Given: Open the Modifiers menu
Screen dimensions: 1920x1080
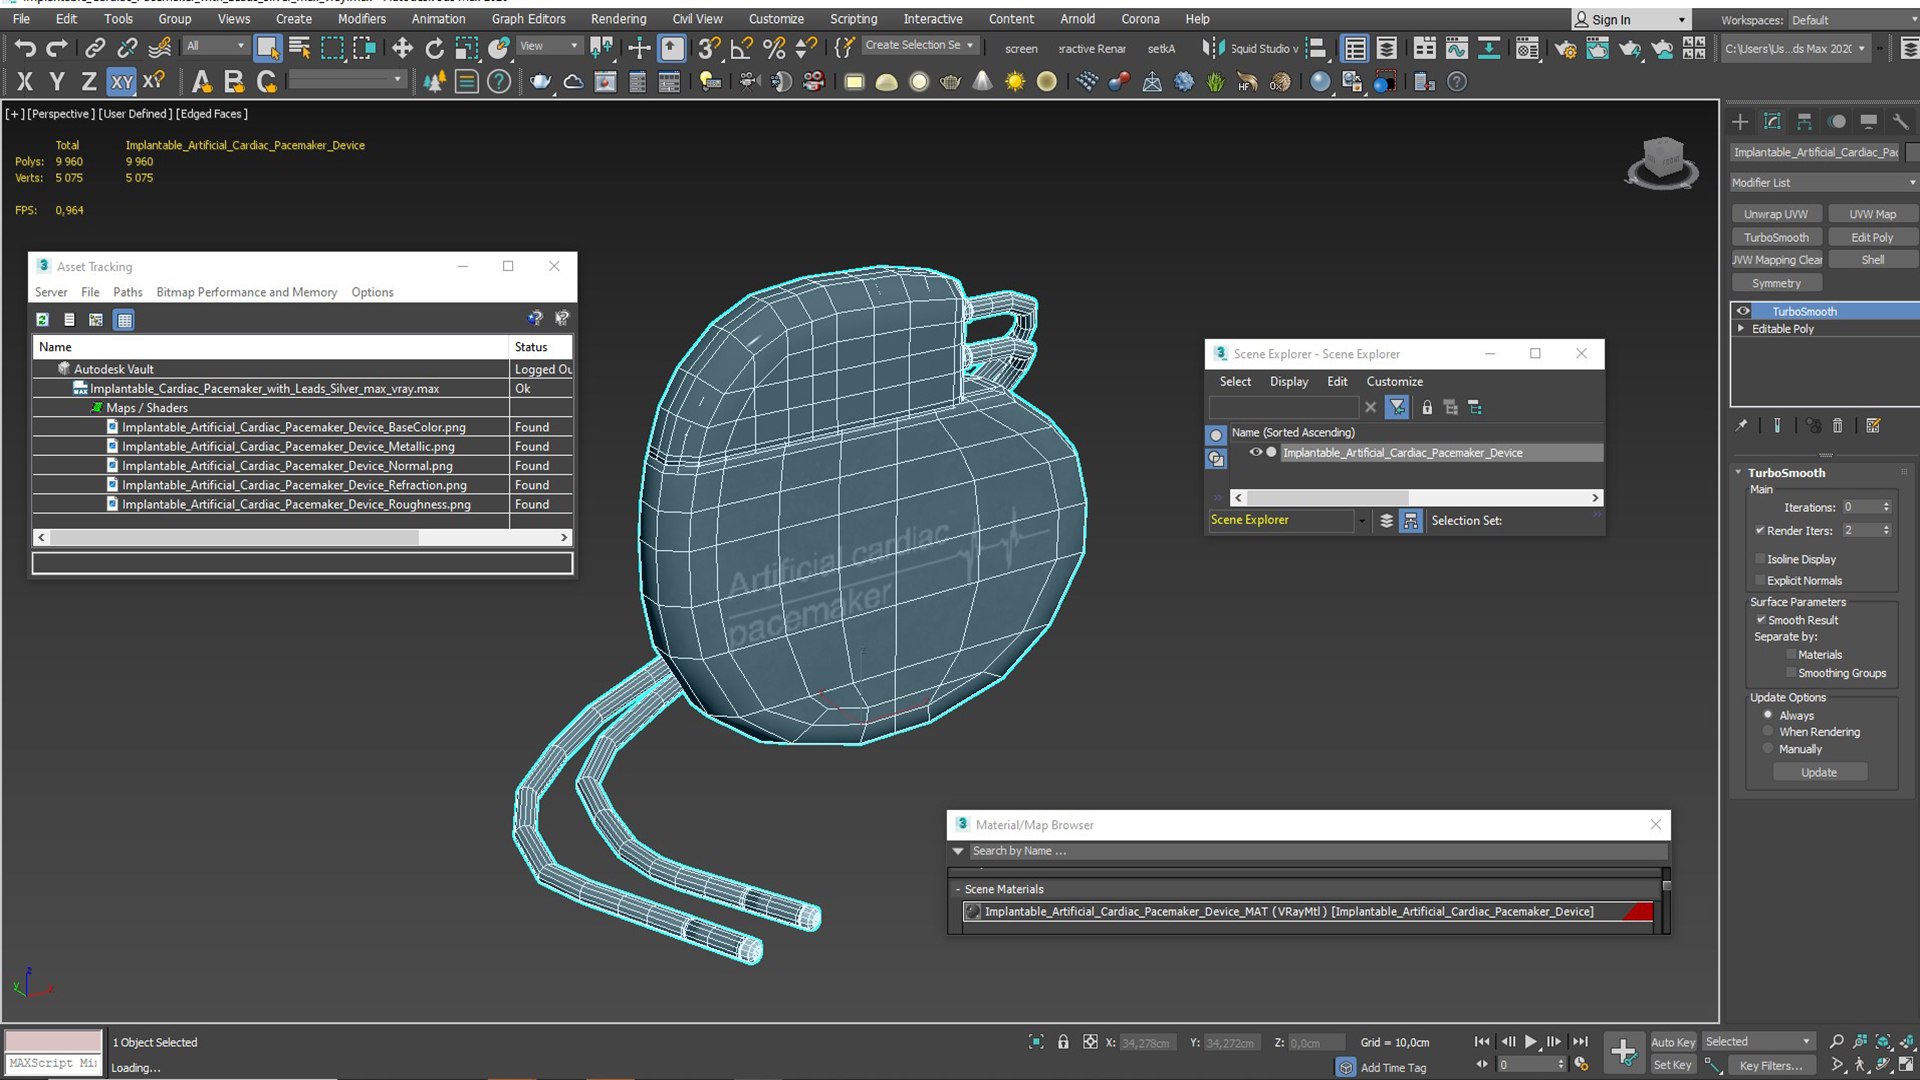Looking at the screenshot, I should 361,19.
